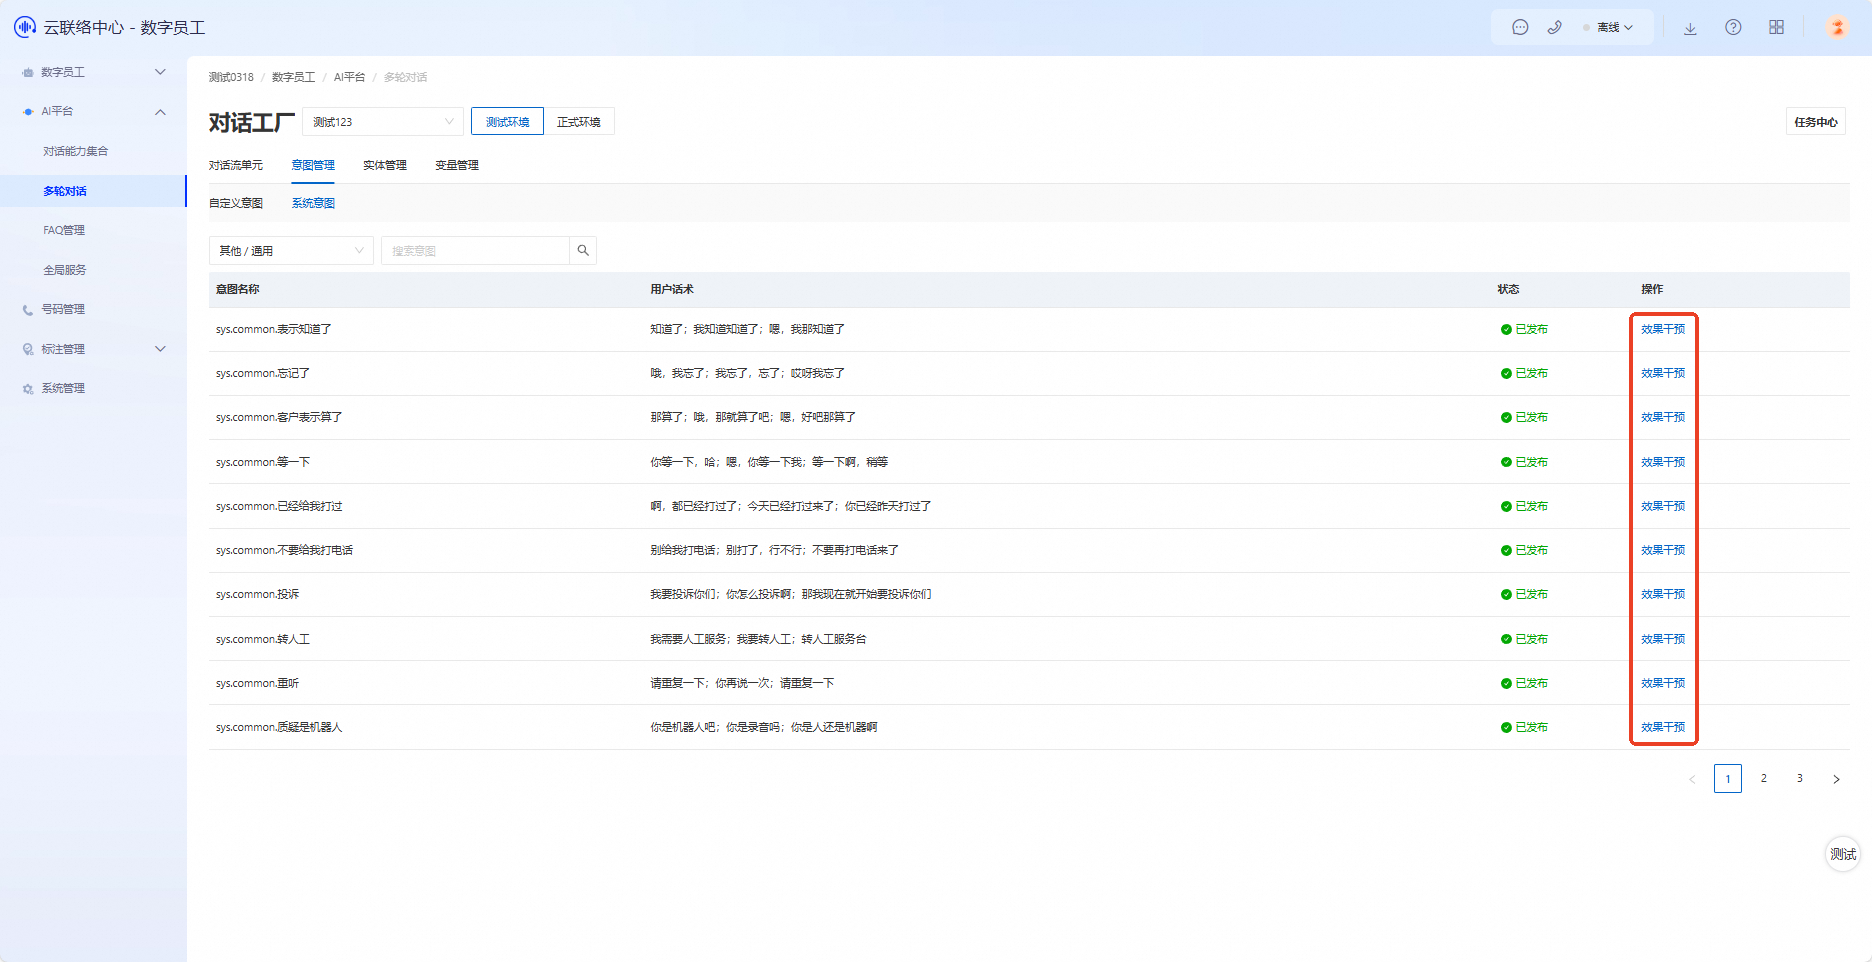Click 效果干预 for sys.common.已经给我打过
The image size is (1872, 962).
tap(1663, 506)
